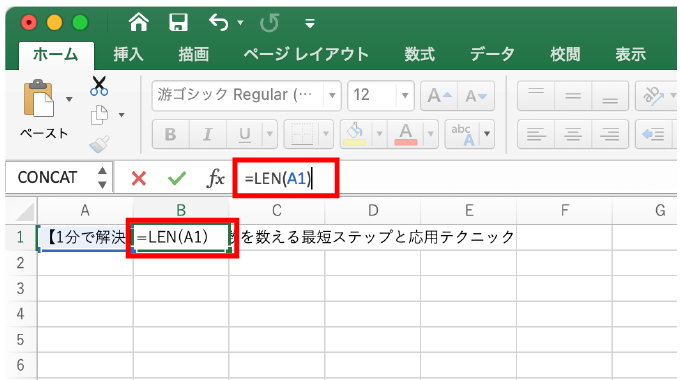Click into the formula bar text =LEN(A1)
Image resolution: width=680 pixels, height=380 pixels.
[278, 178]
